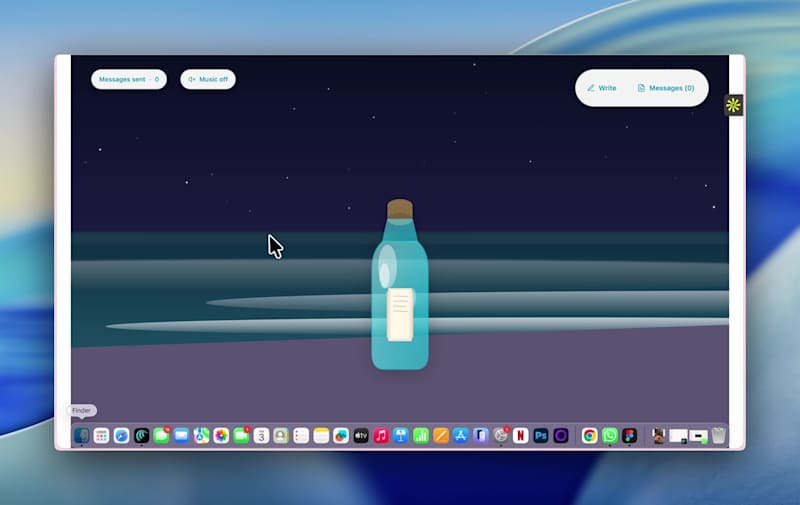The width and height of the screenshot is (800, 505).
Task: Open the Apple TV Dock icon
Action: pyautogui.click(x=361, y=436)
